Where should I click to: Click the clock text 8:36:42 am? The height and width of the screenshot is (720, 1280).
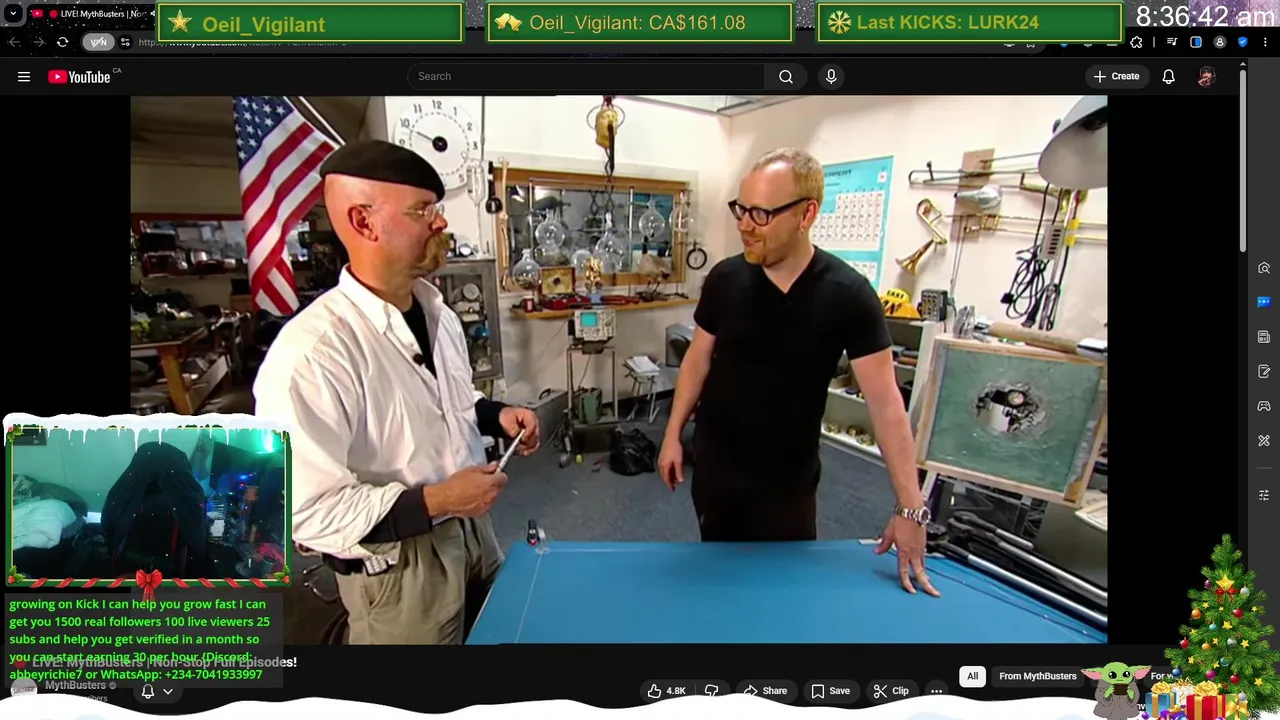[1205, 17]
